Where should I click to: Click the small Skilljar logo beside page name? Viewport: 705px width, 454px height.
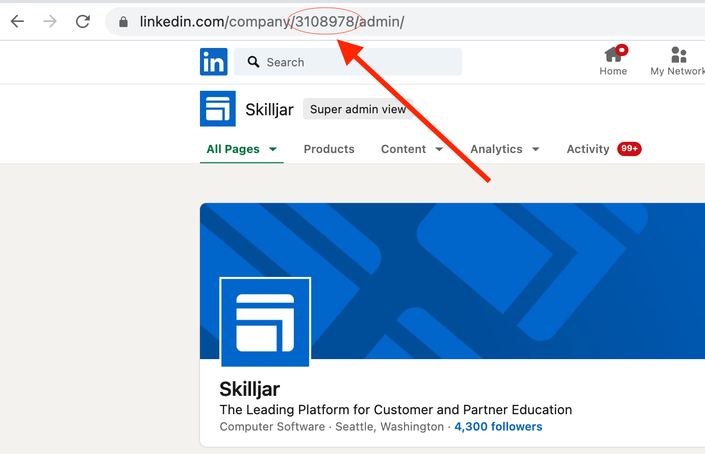point(218,109)
